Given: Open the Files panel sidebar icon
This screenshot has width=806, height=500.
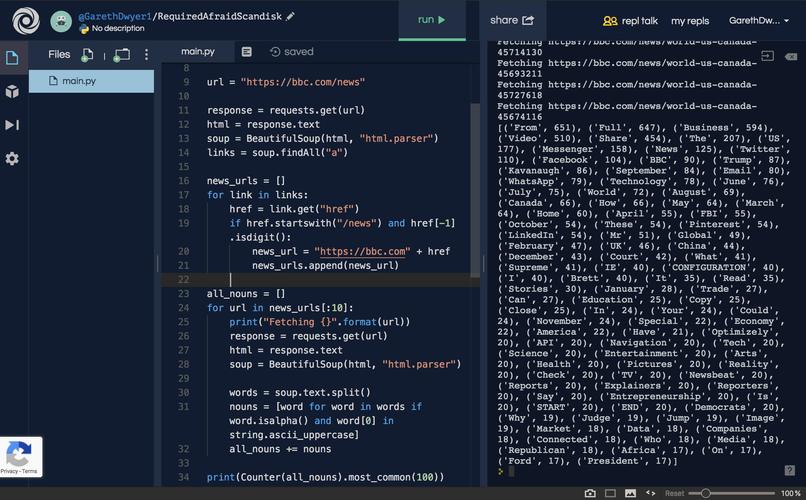Looking at the screenshot, I should (x=12, y=57).
